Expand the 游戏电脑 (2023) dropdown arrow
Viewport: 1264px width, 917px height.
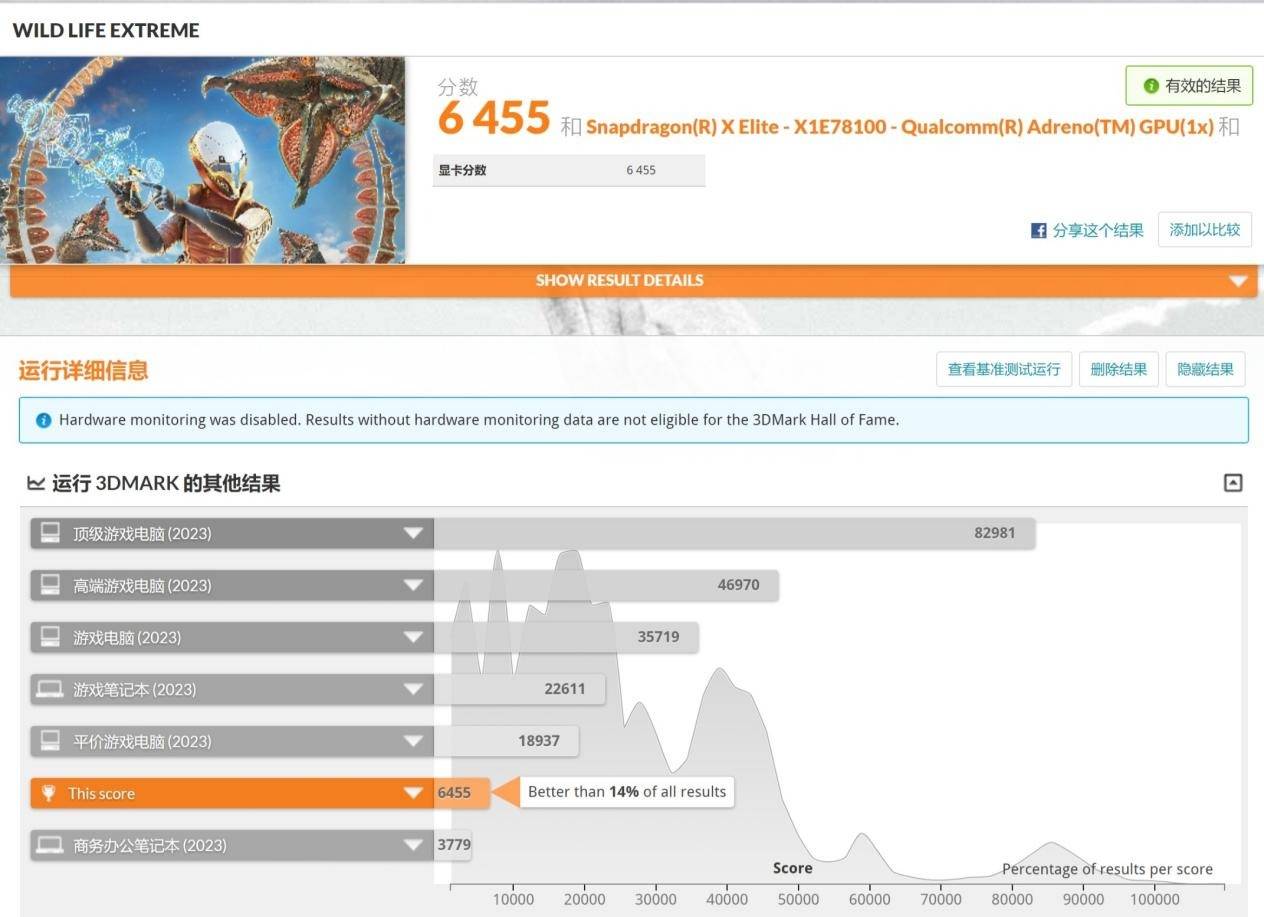413,637
